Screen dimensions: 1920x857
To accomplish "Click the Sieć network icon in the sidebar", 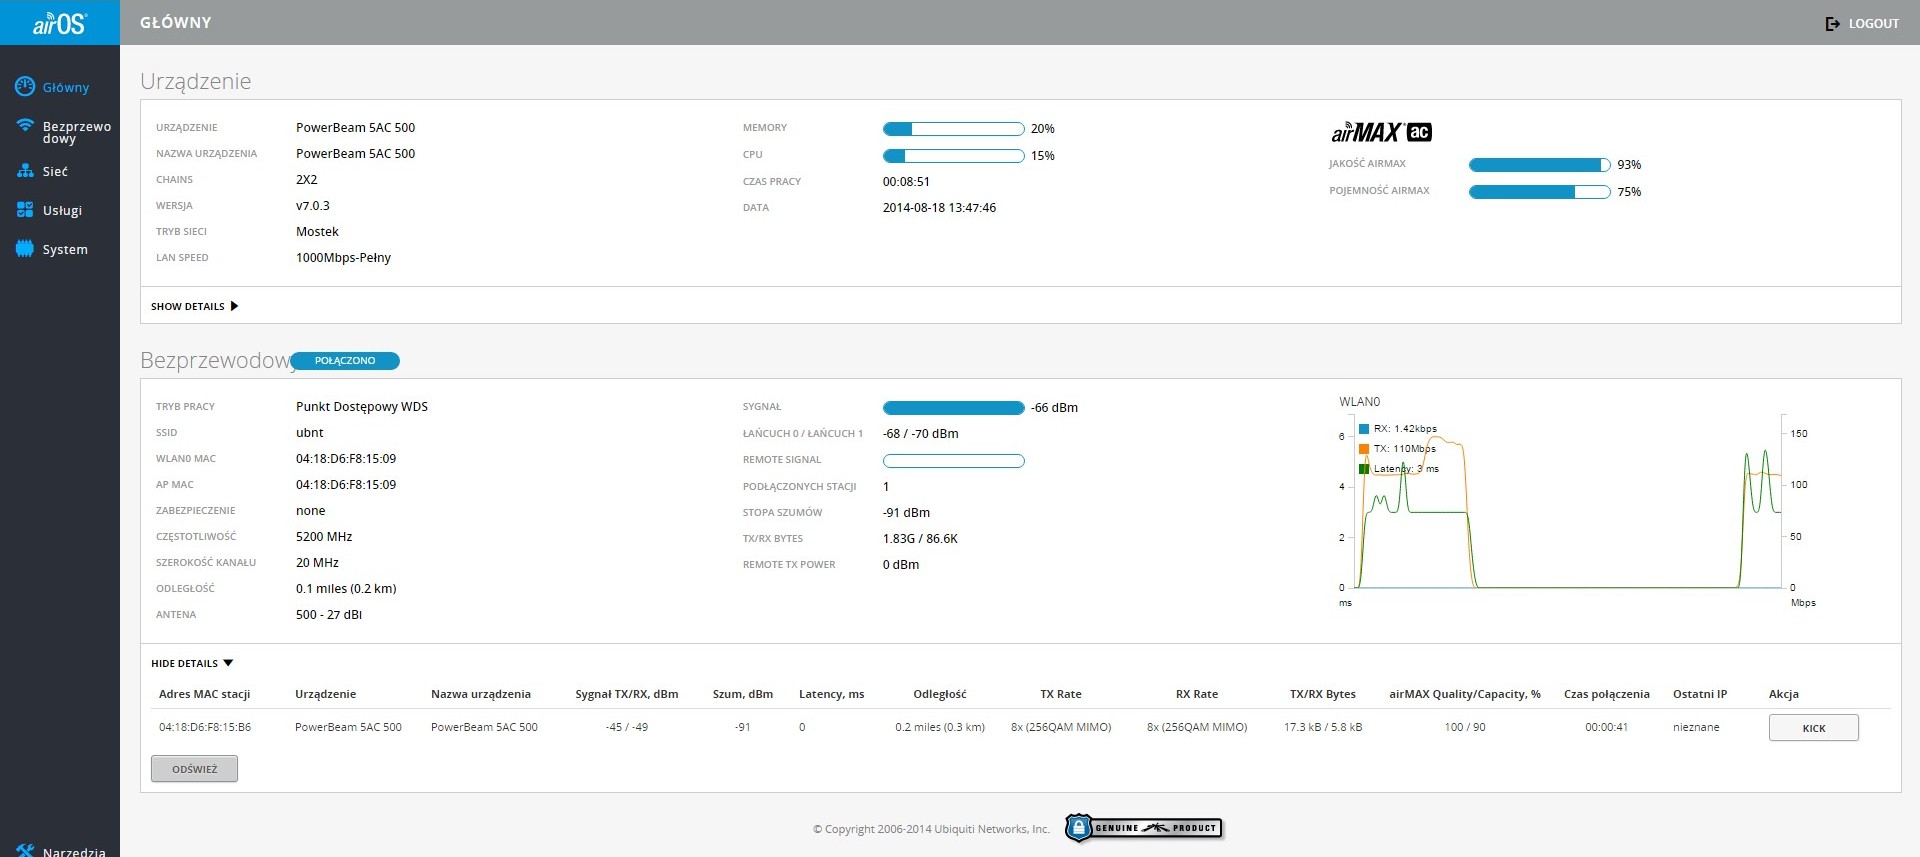I will coord(25,171).
